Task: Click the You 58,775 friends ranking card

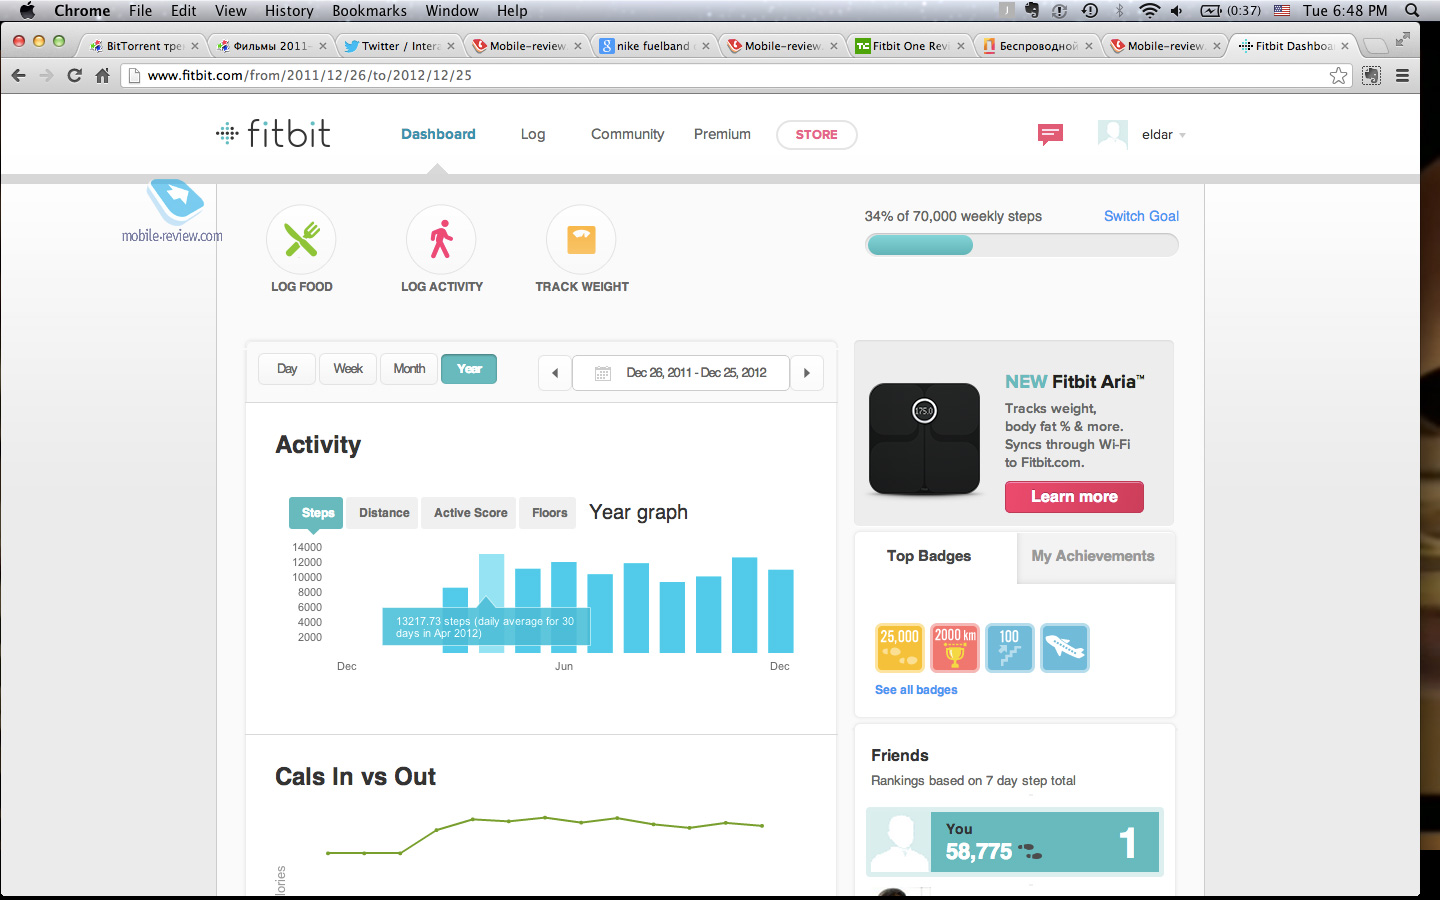Action: (x=1014, y=842)
